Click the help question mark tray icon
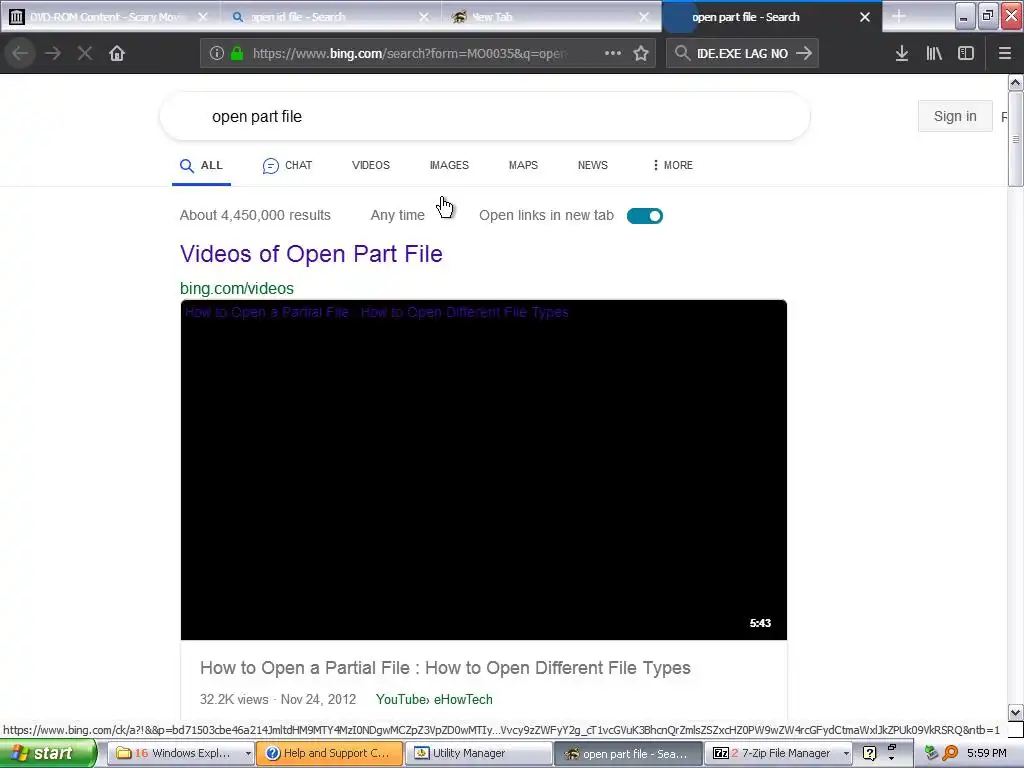1024x768 pixels. coord(869,753)
